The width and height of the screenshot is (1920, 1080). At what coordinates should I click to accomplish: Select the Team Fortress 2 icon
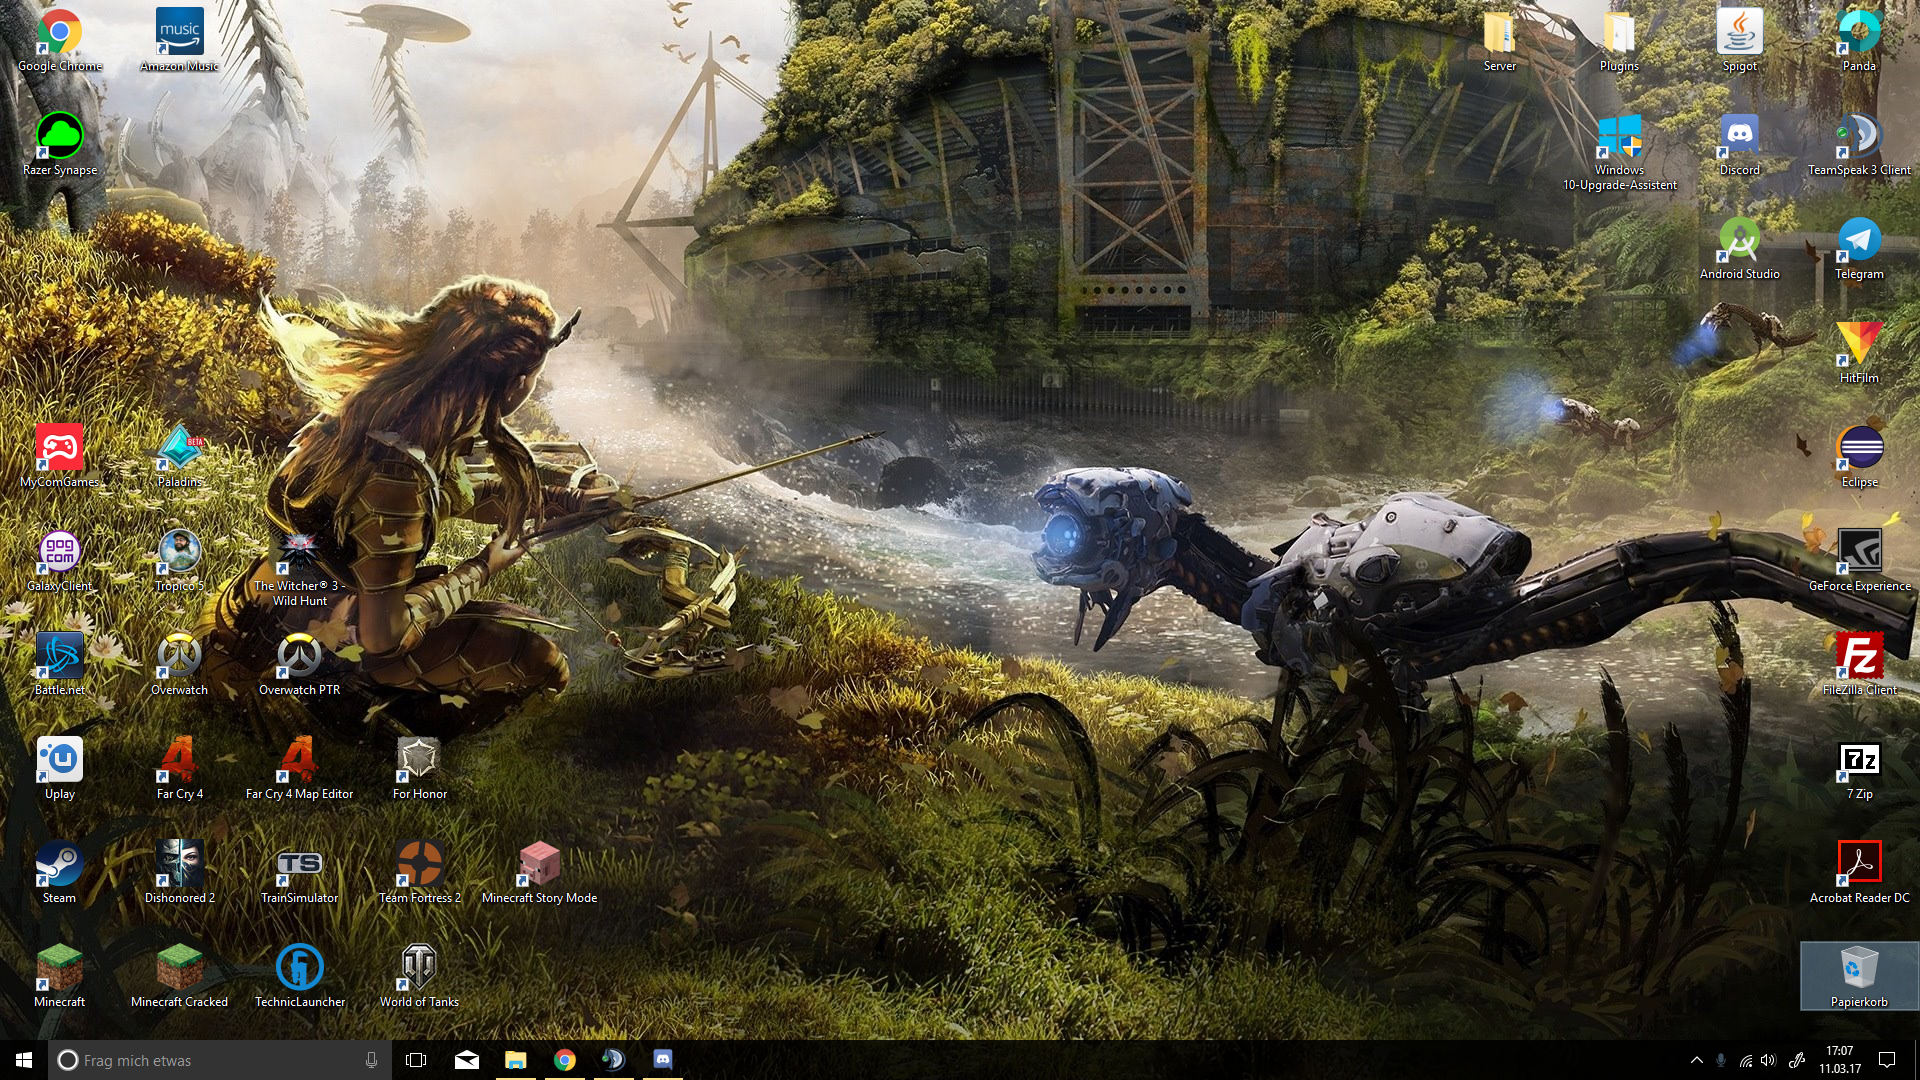(x=420, y=872)
